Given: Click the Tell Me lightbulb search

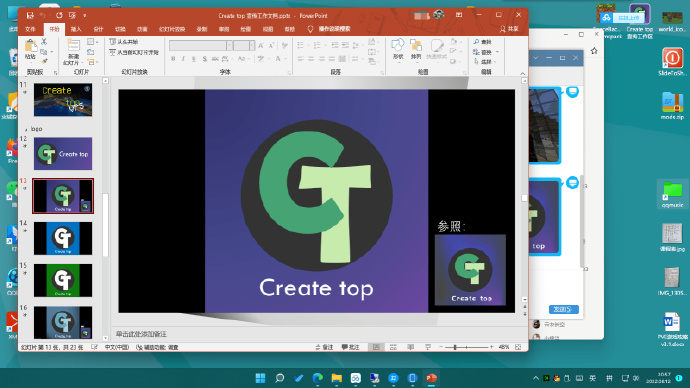Looking at the screenshot, I should tap(310, 29).
